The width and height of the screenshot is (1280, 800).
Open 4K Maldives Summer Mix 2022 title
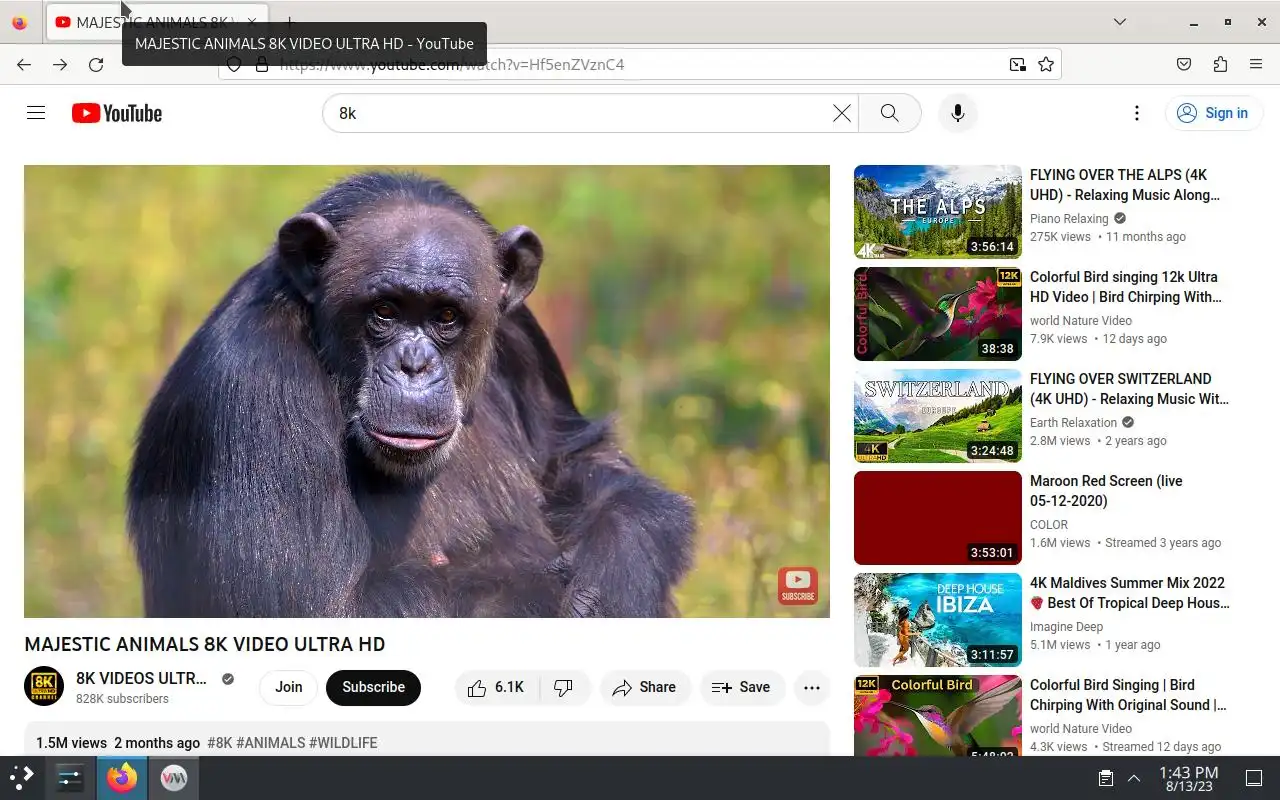point(1130,593)
